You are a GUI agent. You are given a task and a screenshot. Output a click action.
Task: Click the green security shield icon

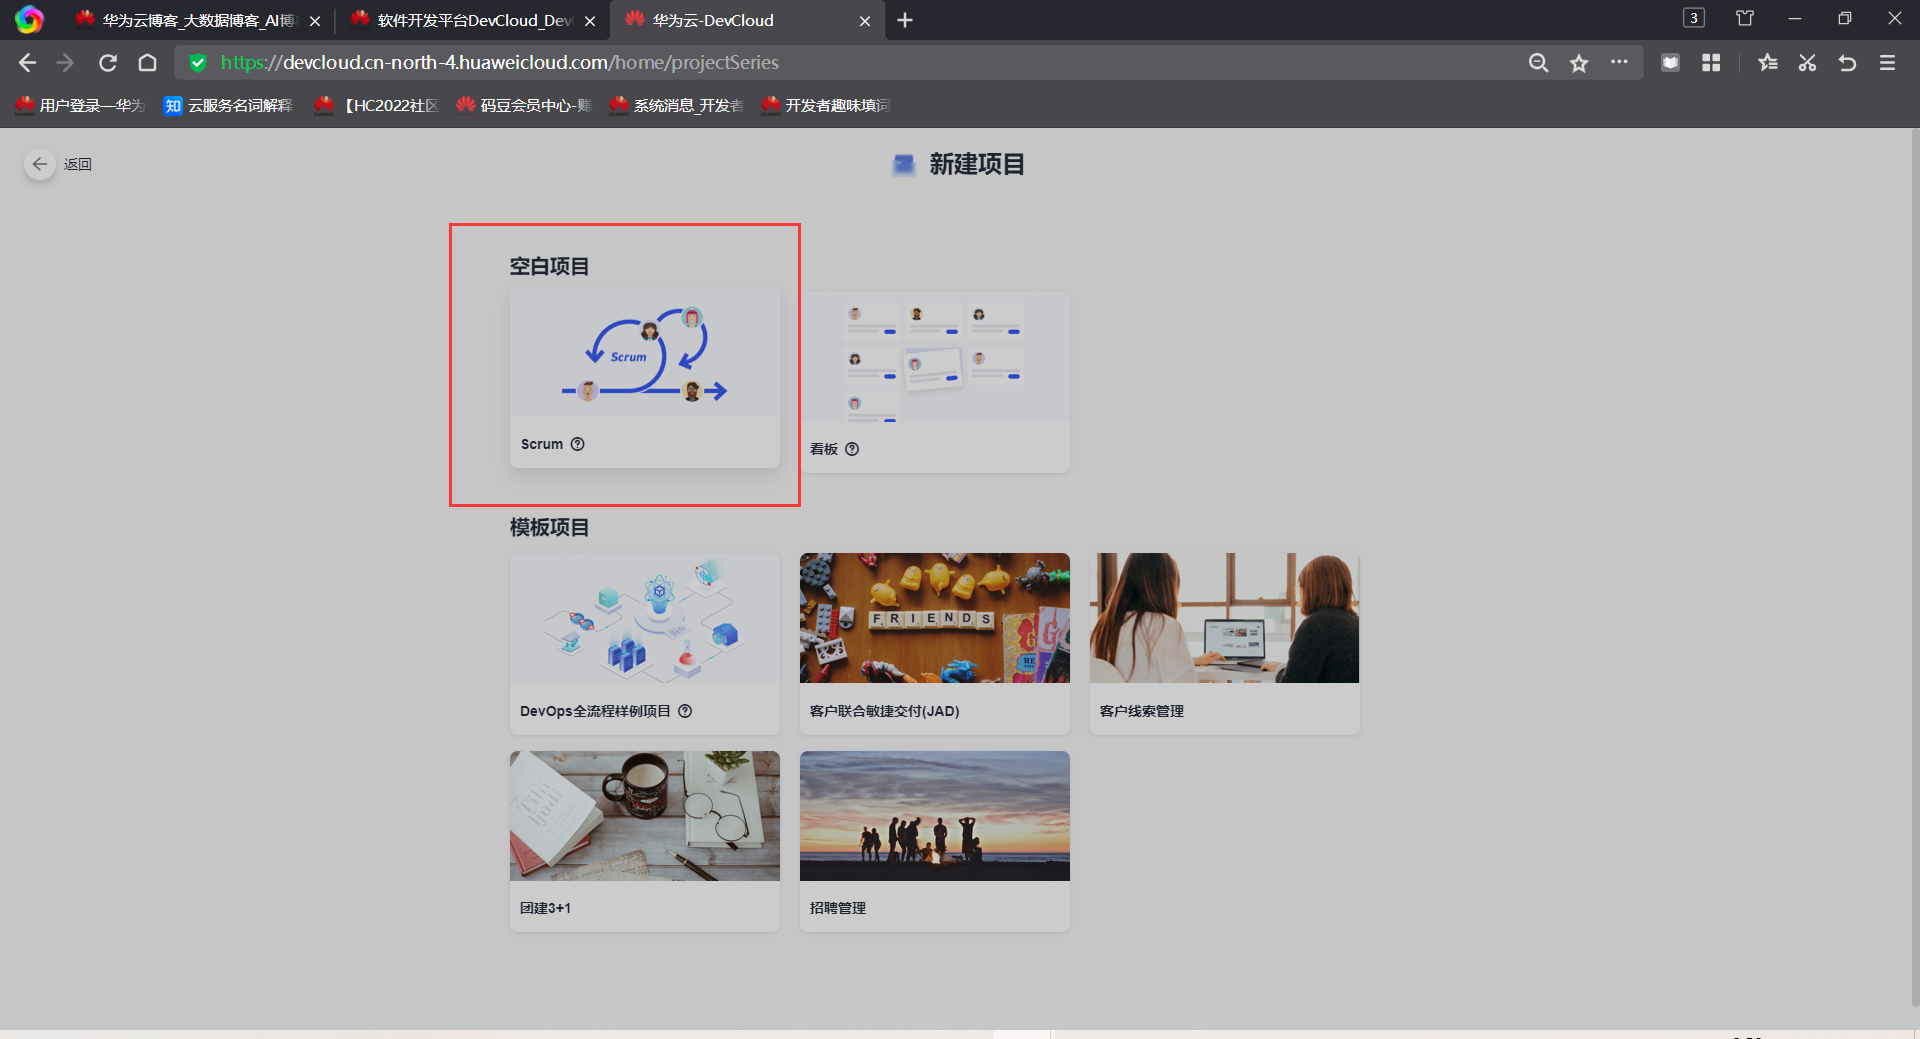(198, 63)
